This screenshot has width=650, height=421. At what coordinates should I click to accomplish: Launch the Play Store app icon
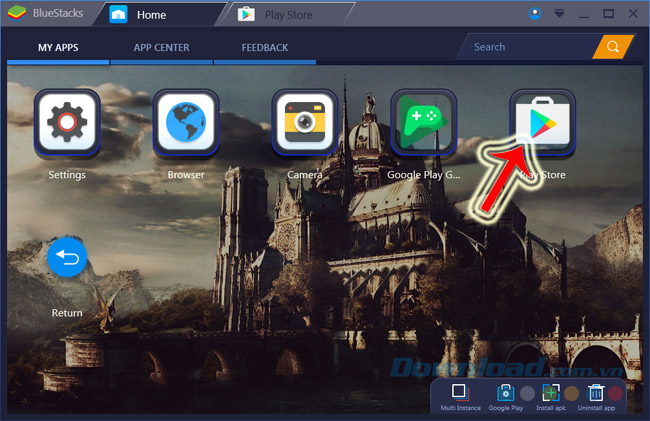coord(543,122)
